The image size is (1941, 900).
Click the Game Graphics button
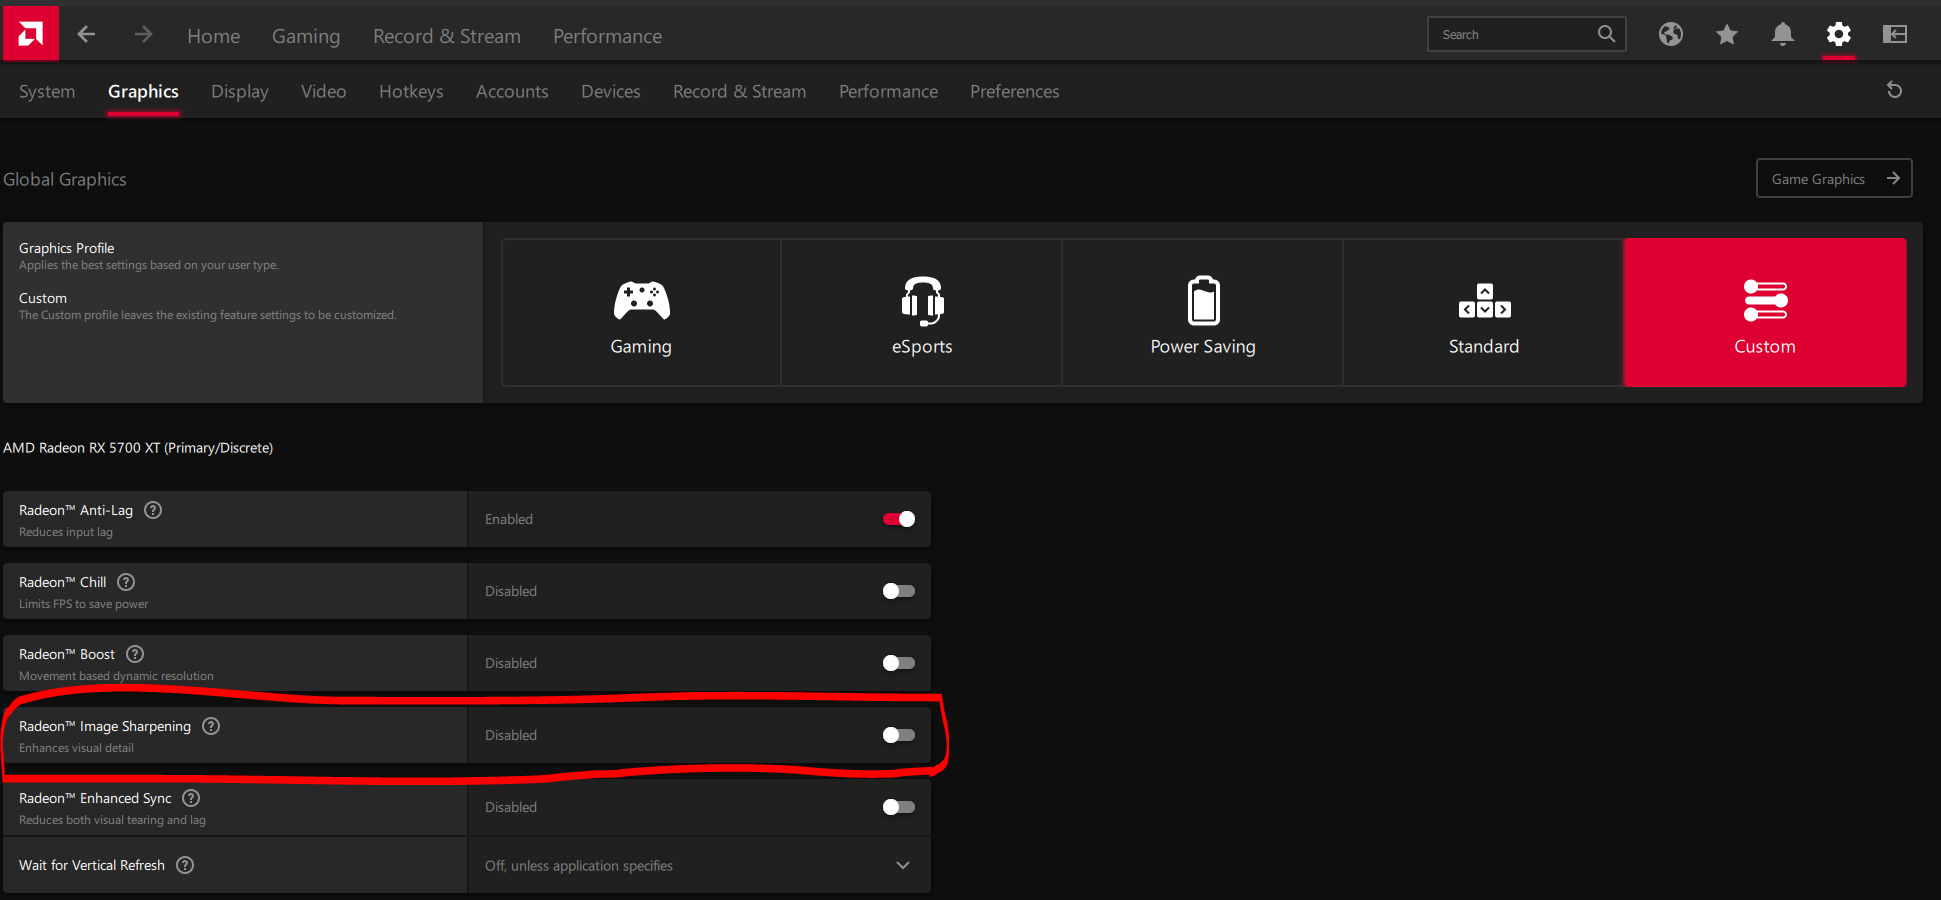tap(1834, 178)
